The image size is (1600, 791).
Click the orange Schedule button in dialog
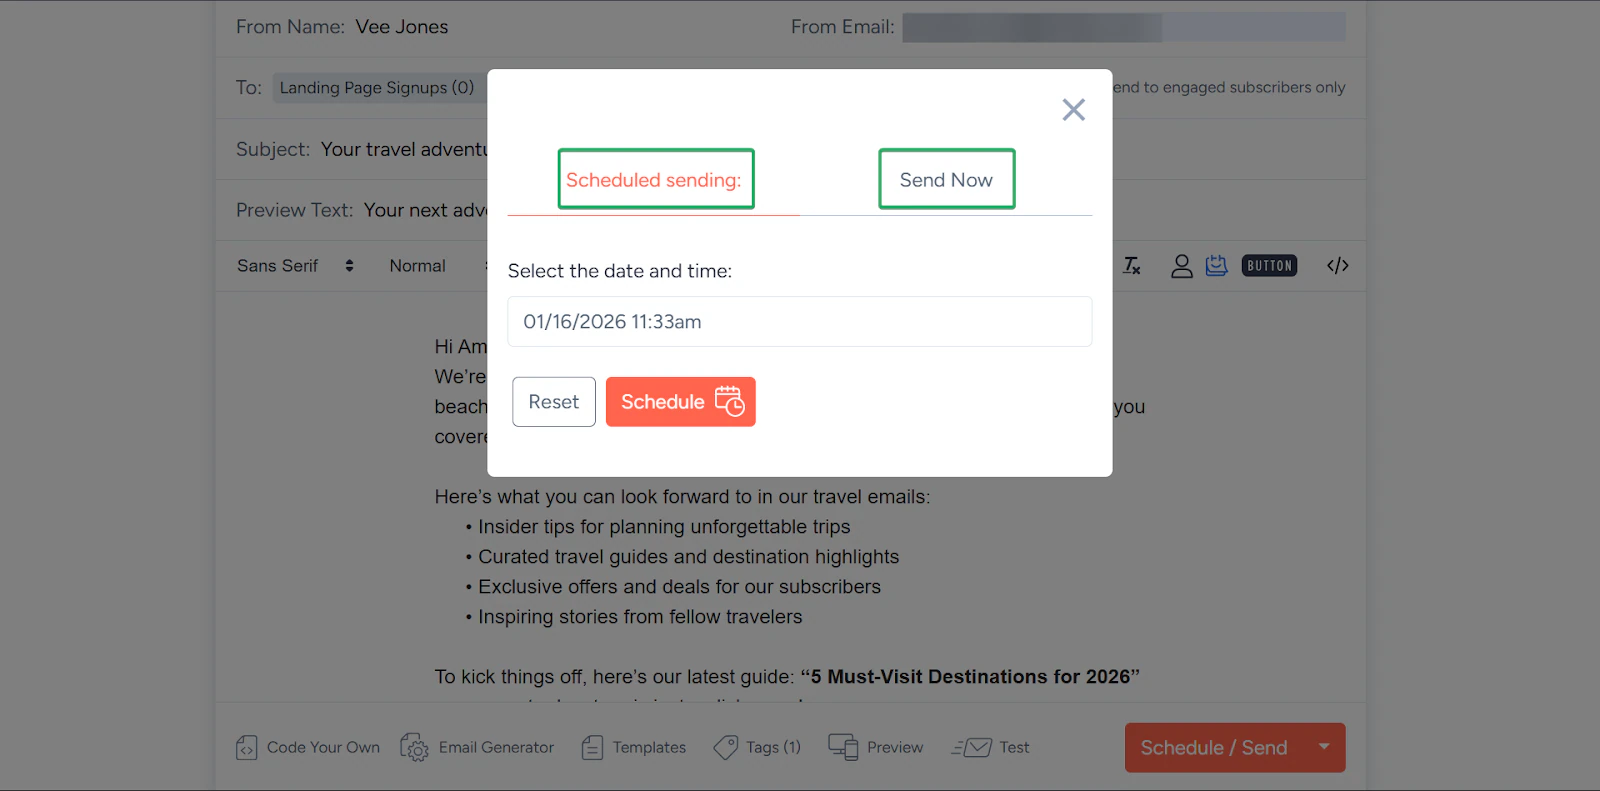[680, 402]
